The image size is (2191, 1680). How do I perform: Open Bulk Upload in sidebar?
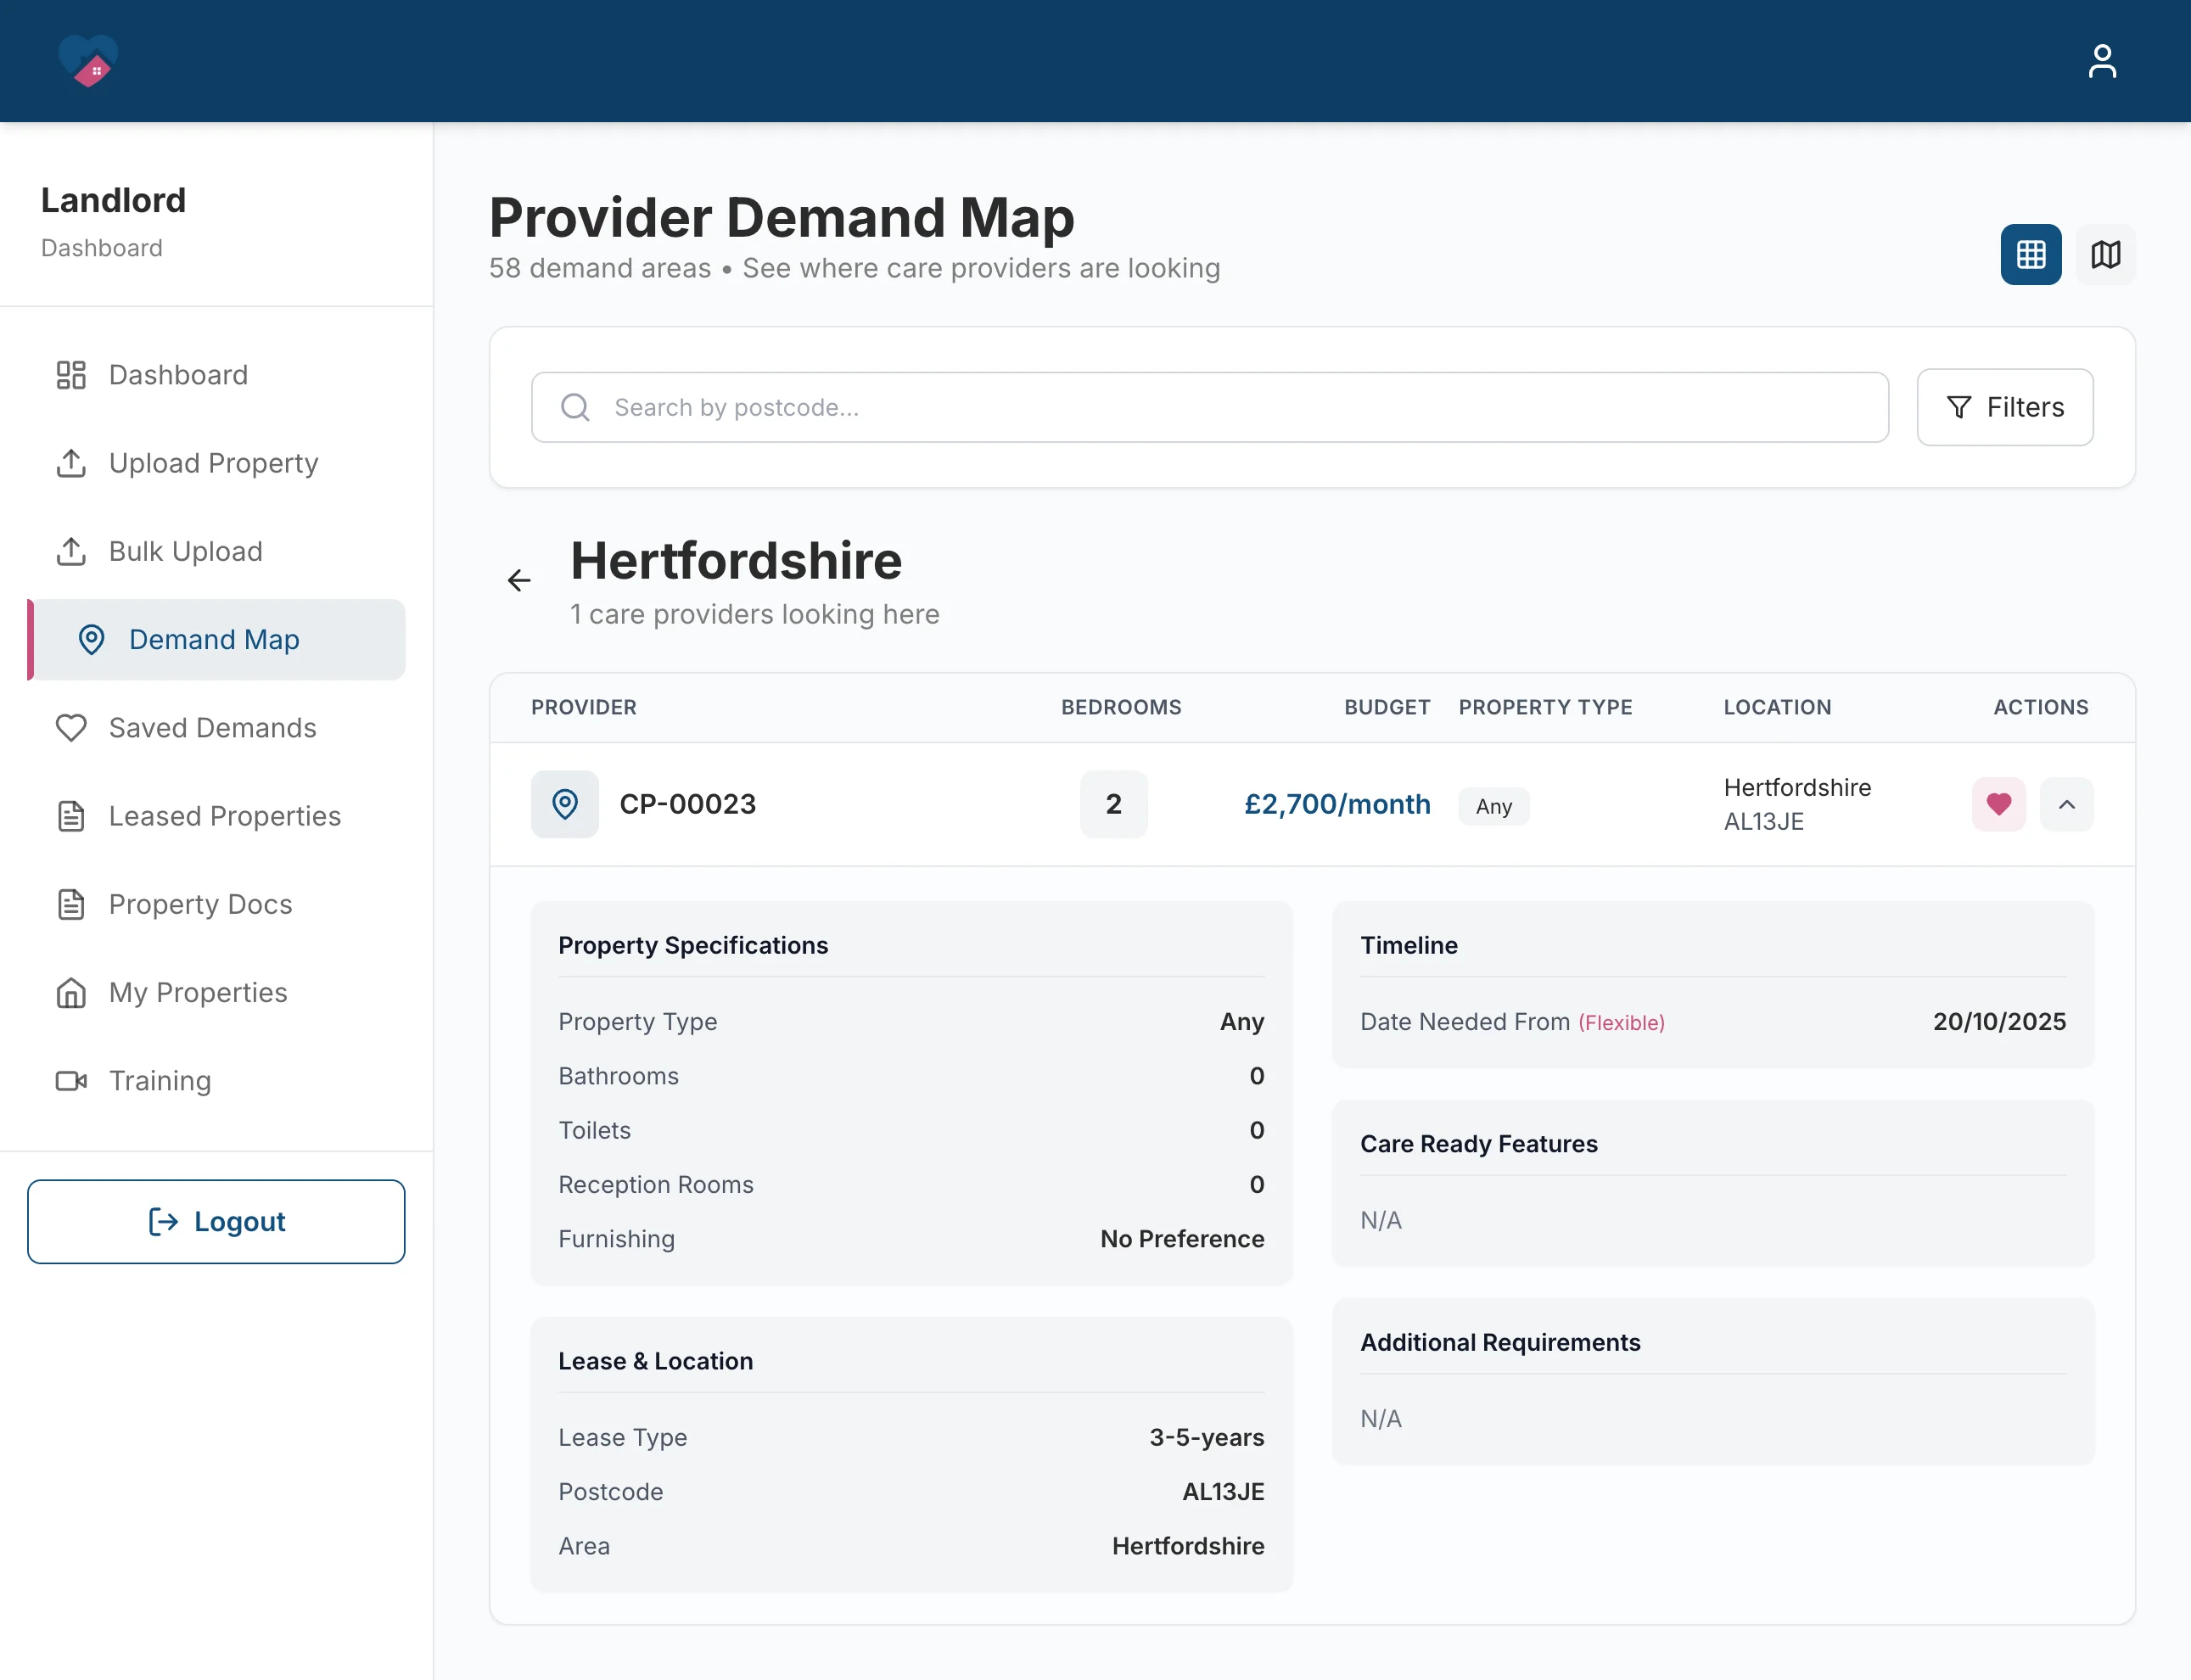(216, 551)
